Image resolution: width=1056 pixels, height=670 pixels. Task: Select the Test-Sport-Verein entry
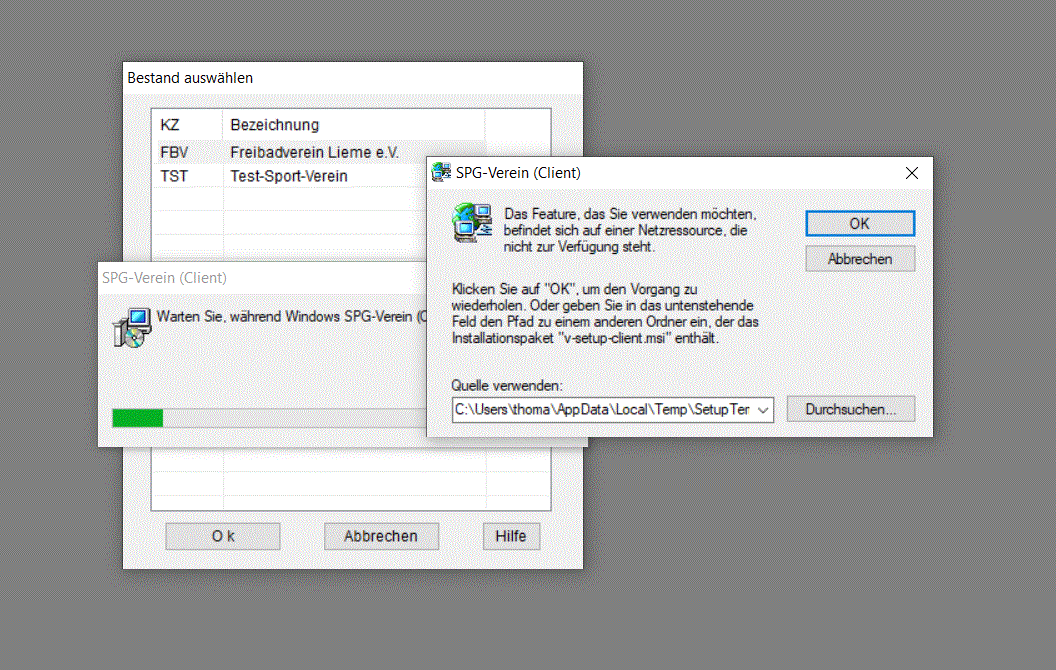pyautogui.click(x=289, y=176)
